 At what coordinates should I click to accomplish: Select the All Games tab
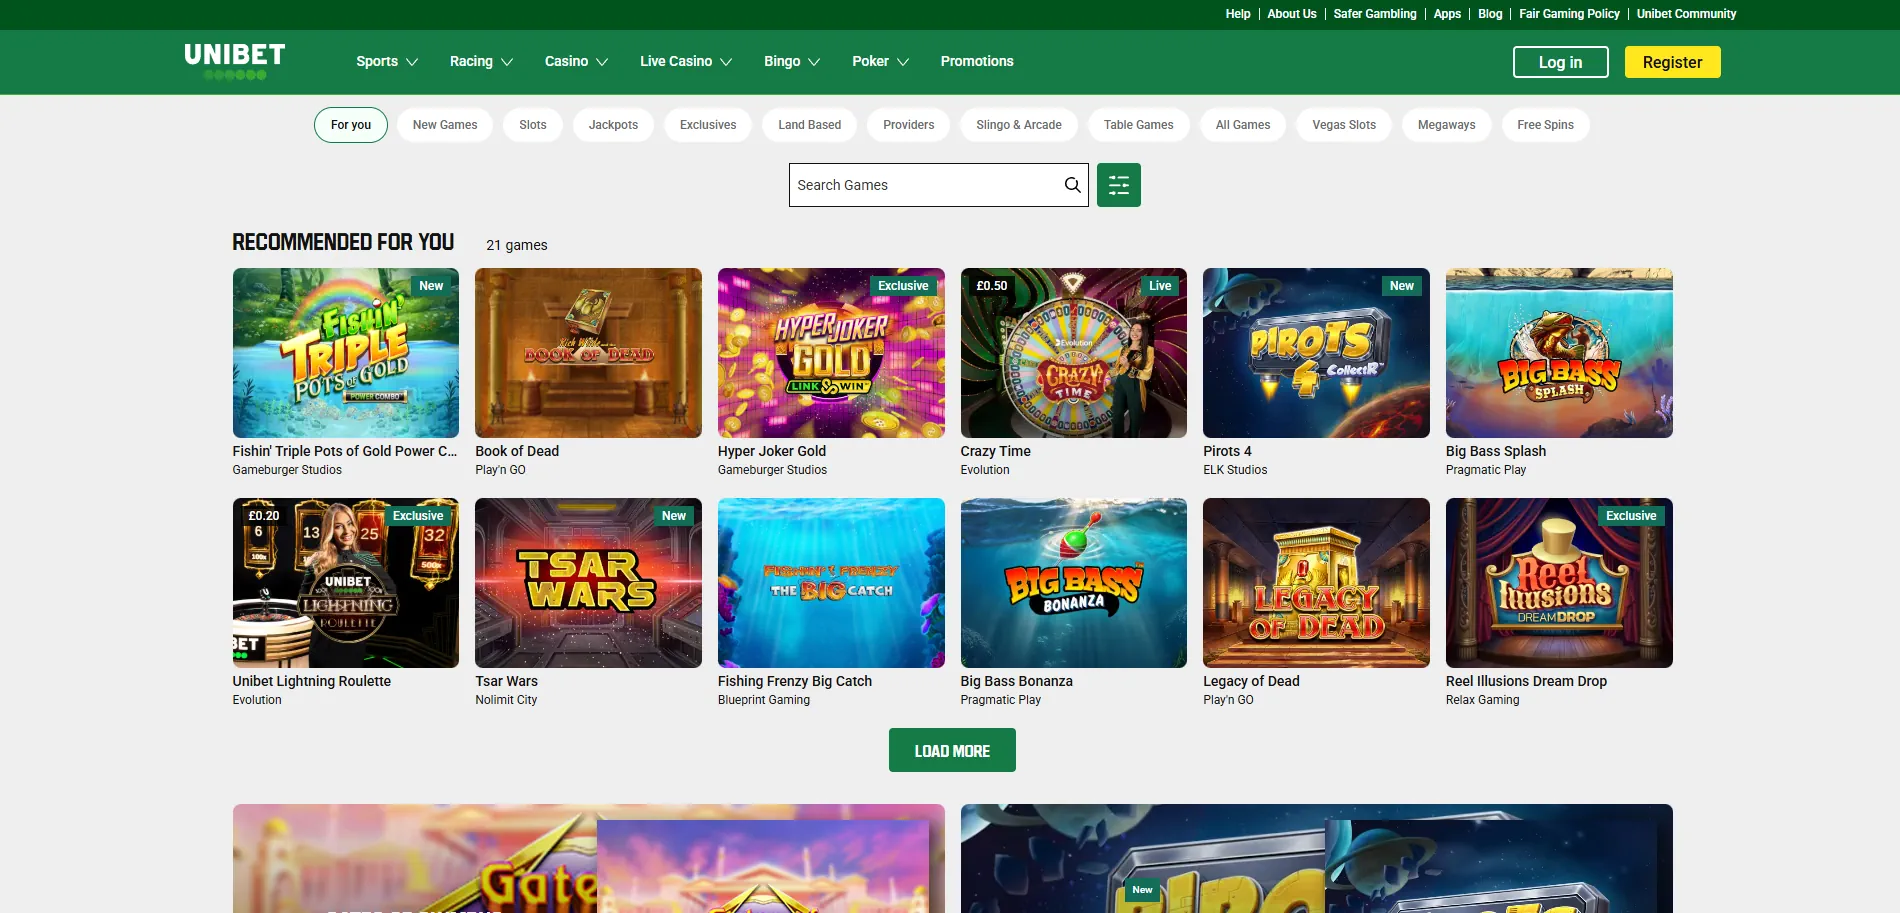1243,125
